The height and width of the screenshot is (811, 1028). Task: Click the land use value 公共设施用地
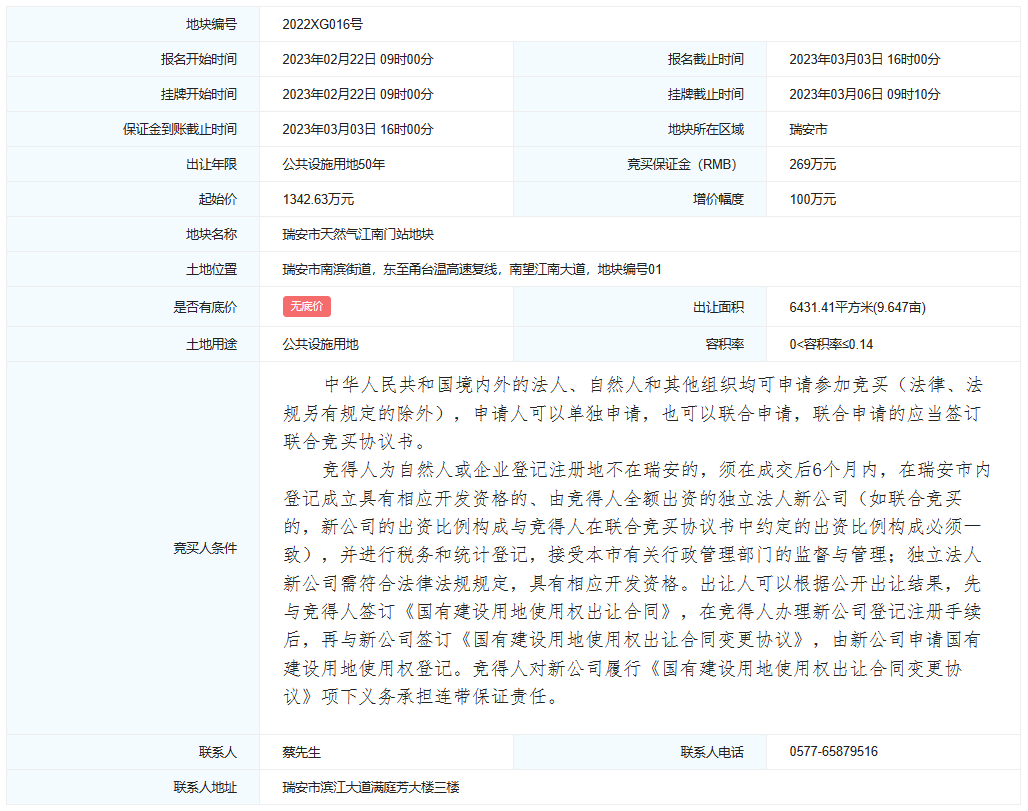320,344
